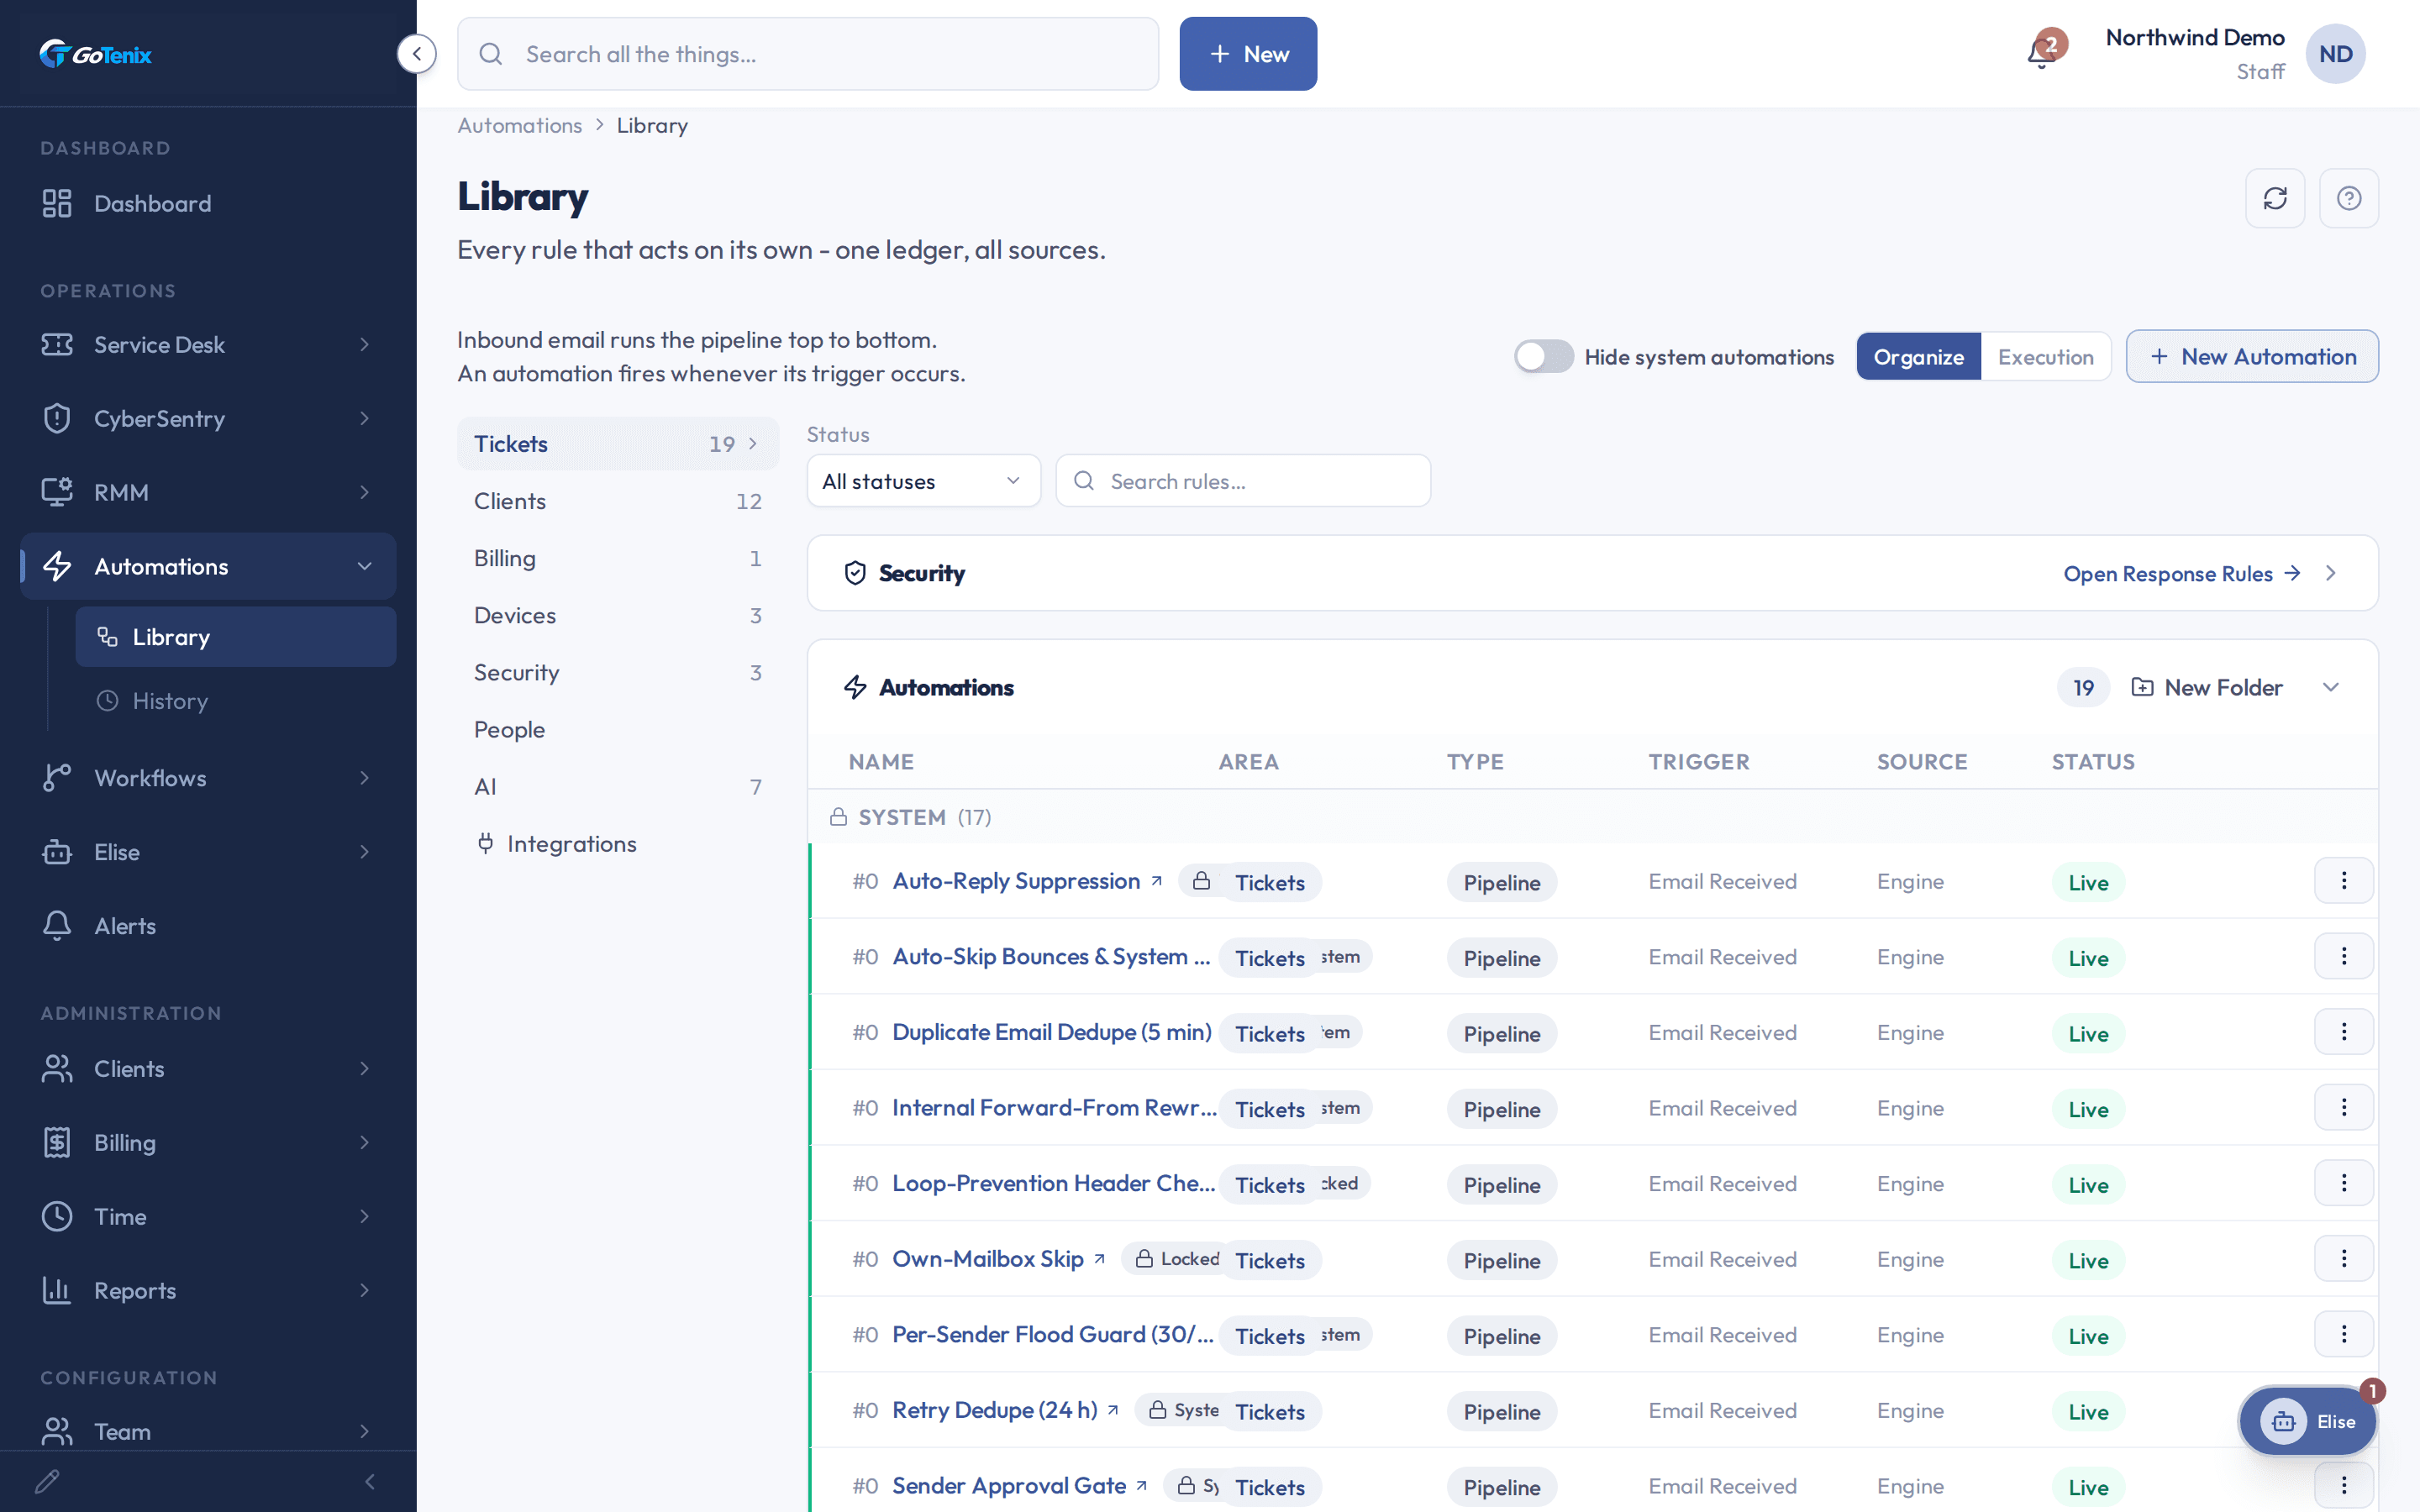Open row menu for Duplicate Email Dedupe
This screenshot has height=1512, width=2420.
coord(2344,1032)
